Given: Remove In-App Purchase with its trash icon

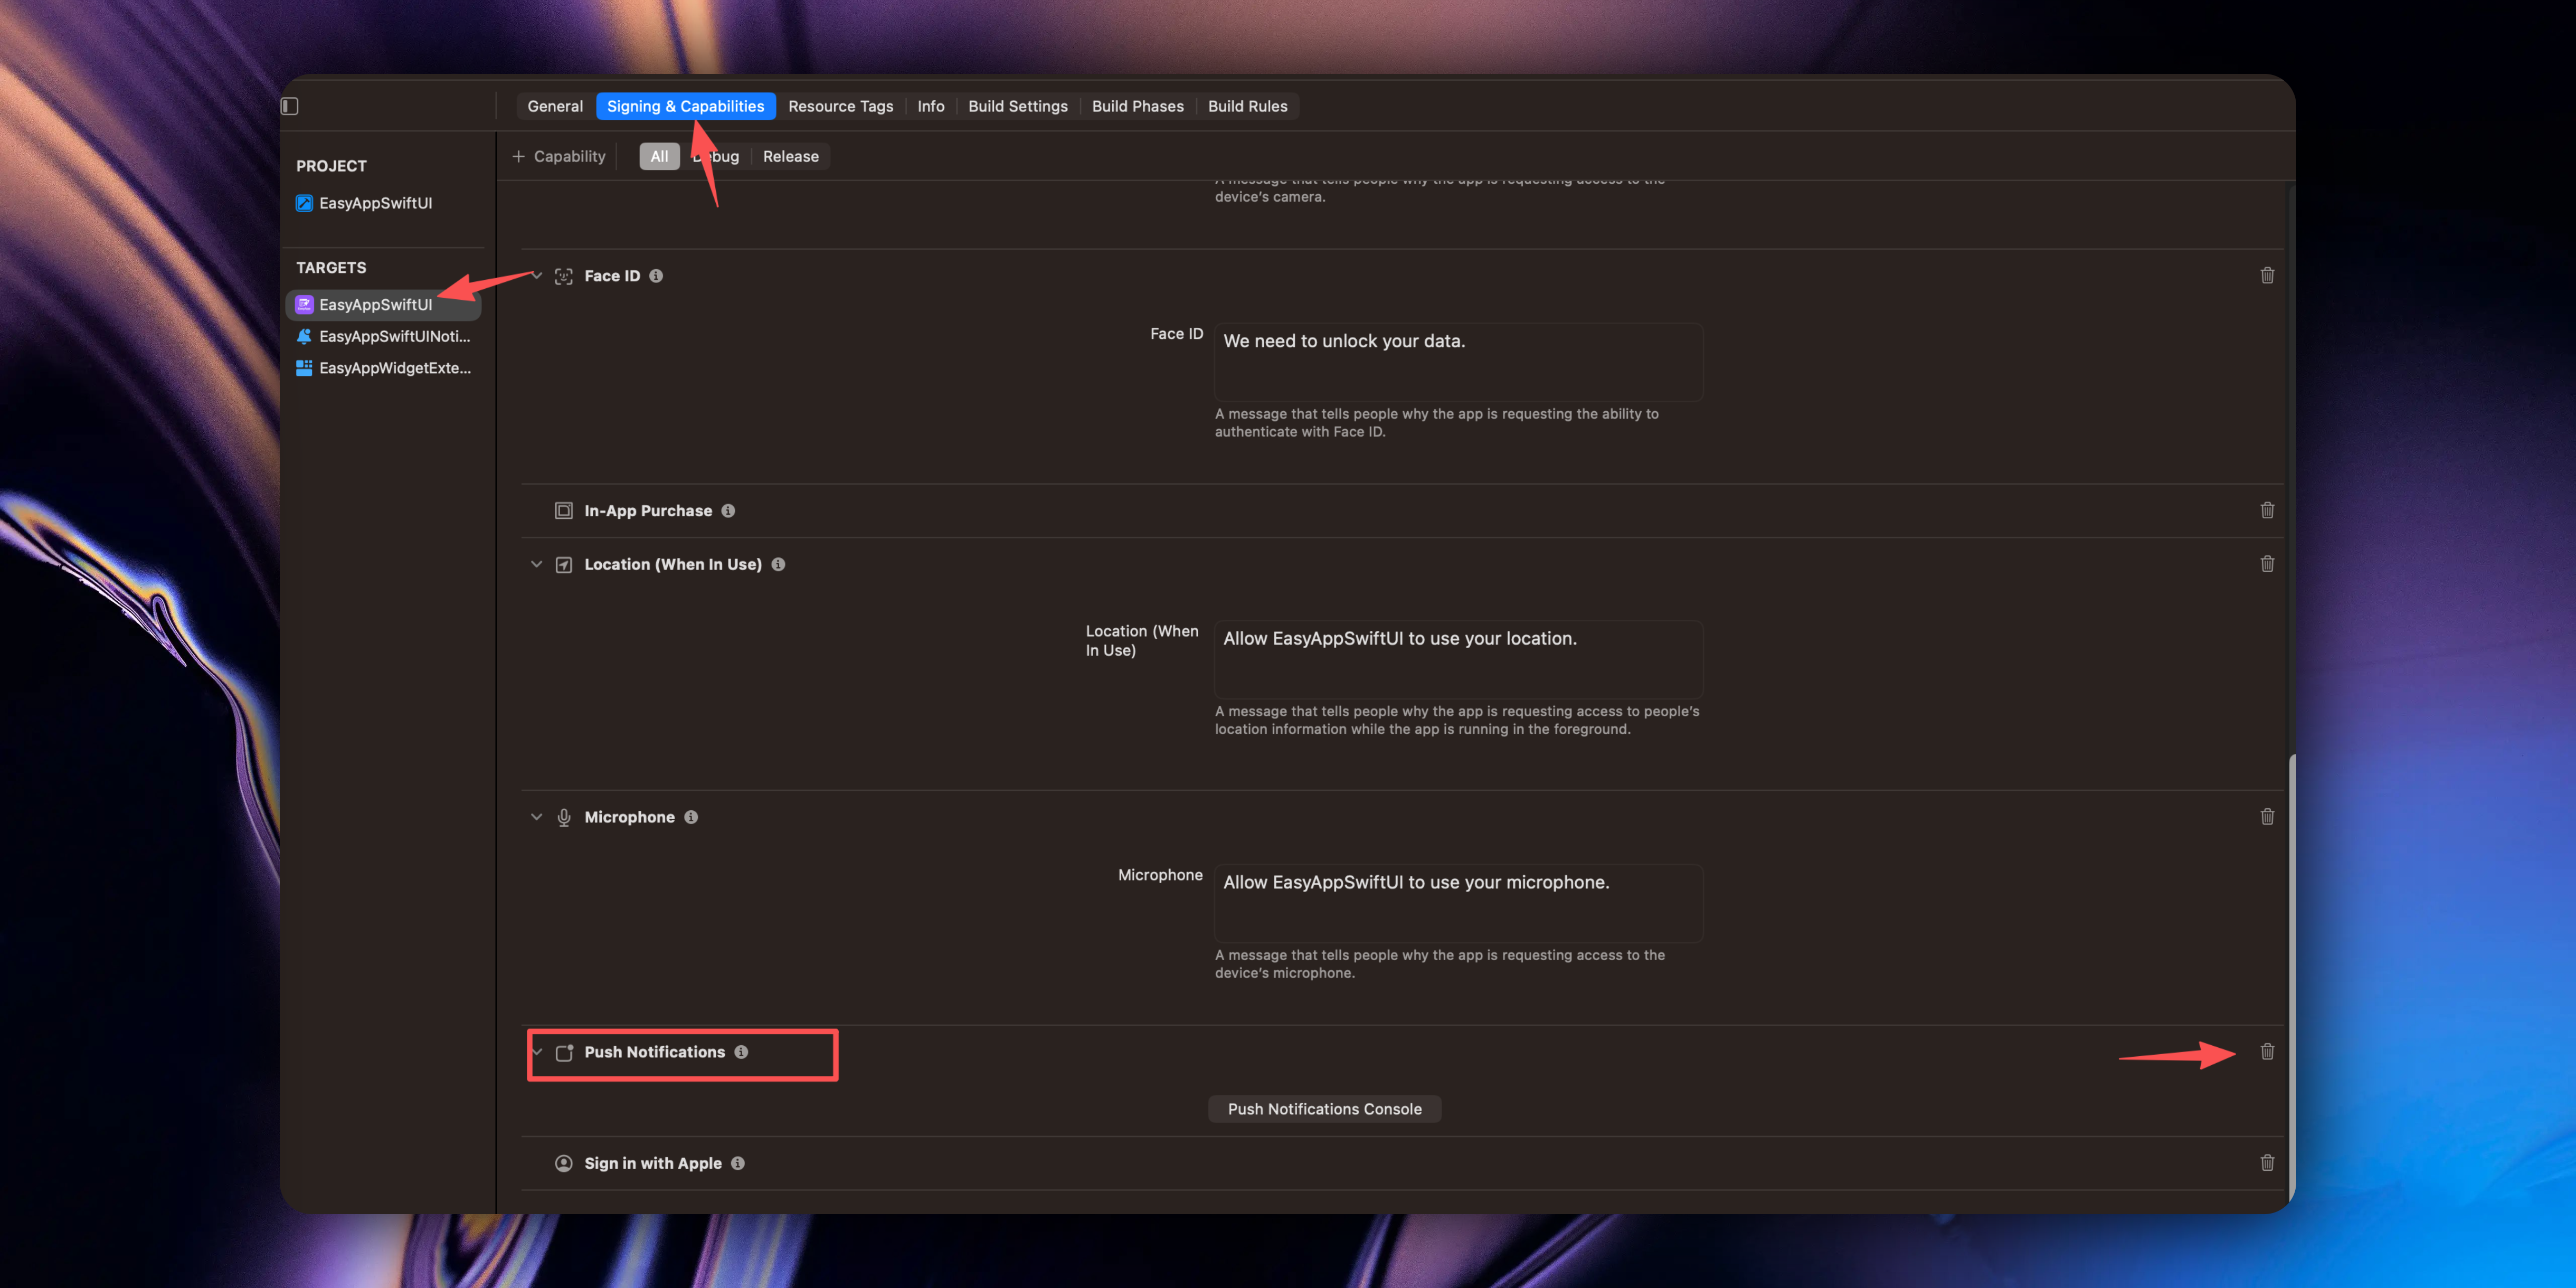Looking at the screenshot, I should click(x=2267, y=510).
